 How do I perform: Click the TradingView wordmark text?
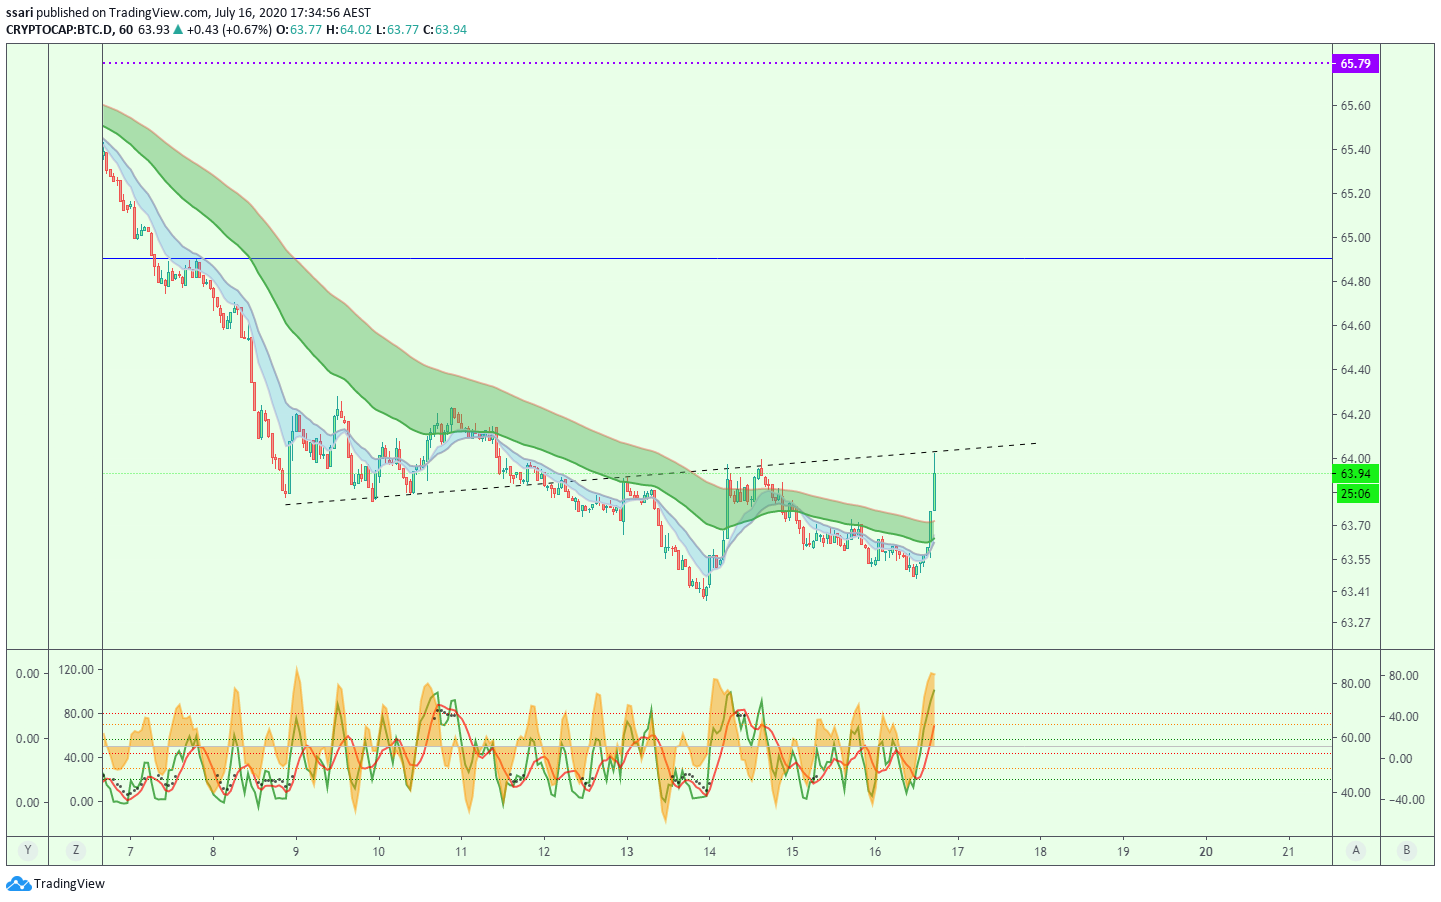coord(69,884)
